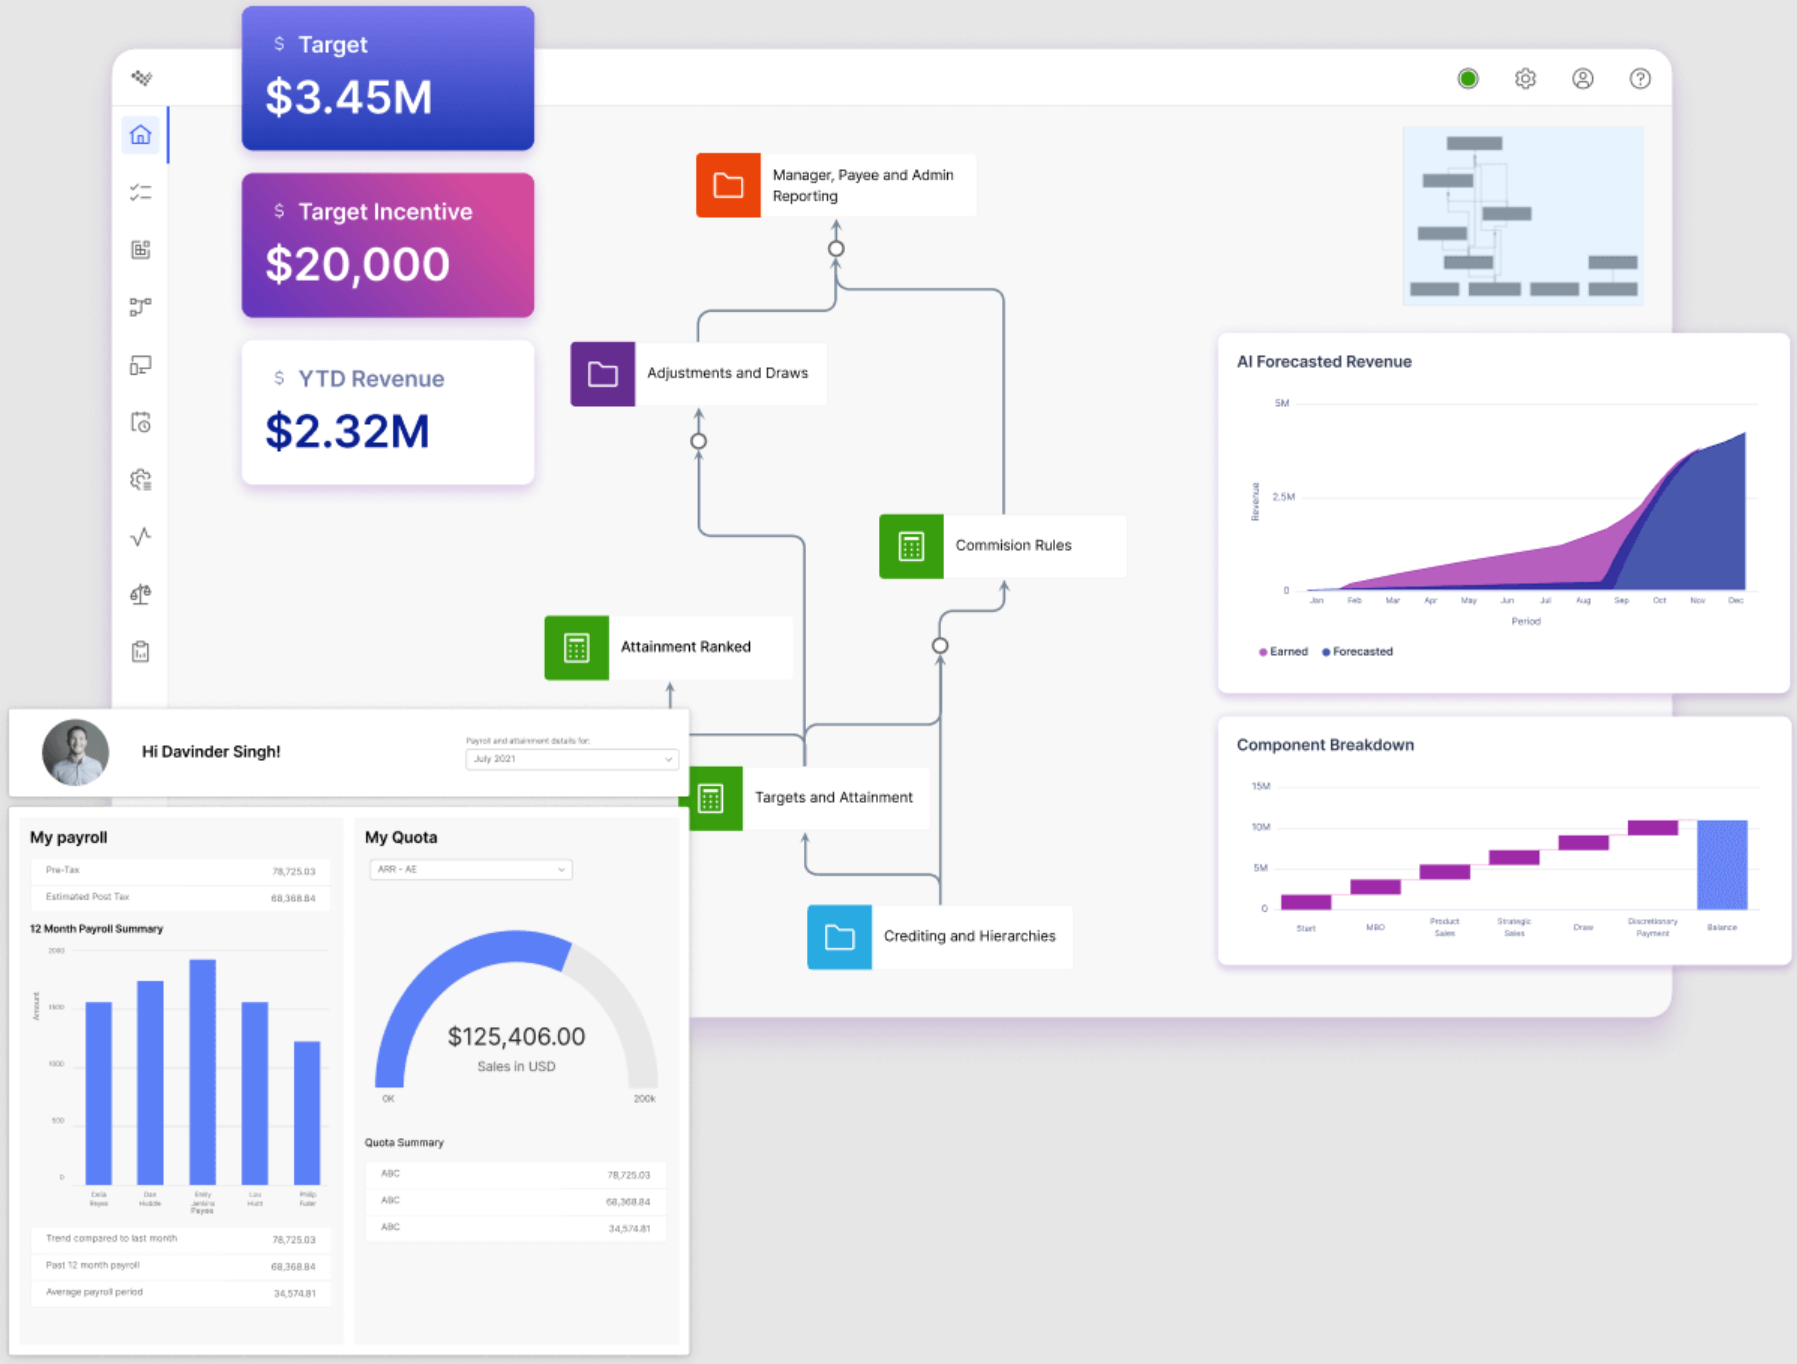Open the help question mark icon
1797x1364 pixels.
click(x=1640, y=78)
